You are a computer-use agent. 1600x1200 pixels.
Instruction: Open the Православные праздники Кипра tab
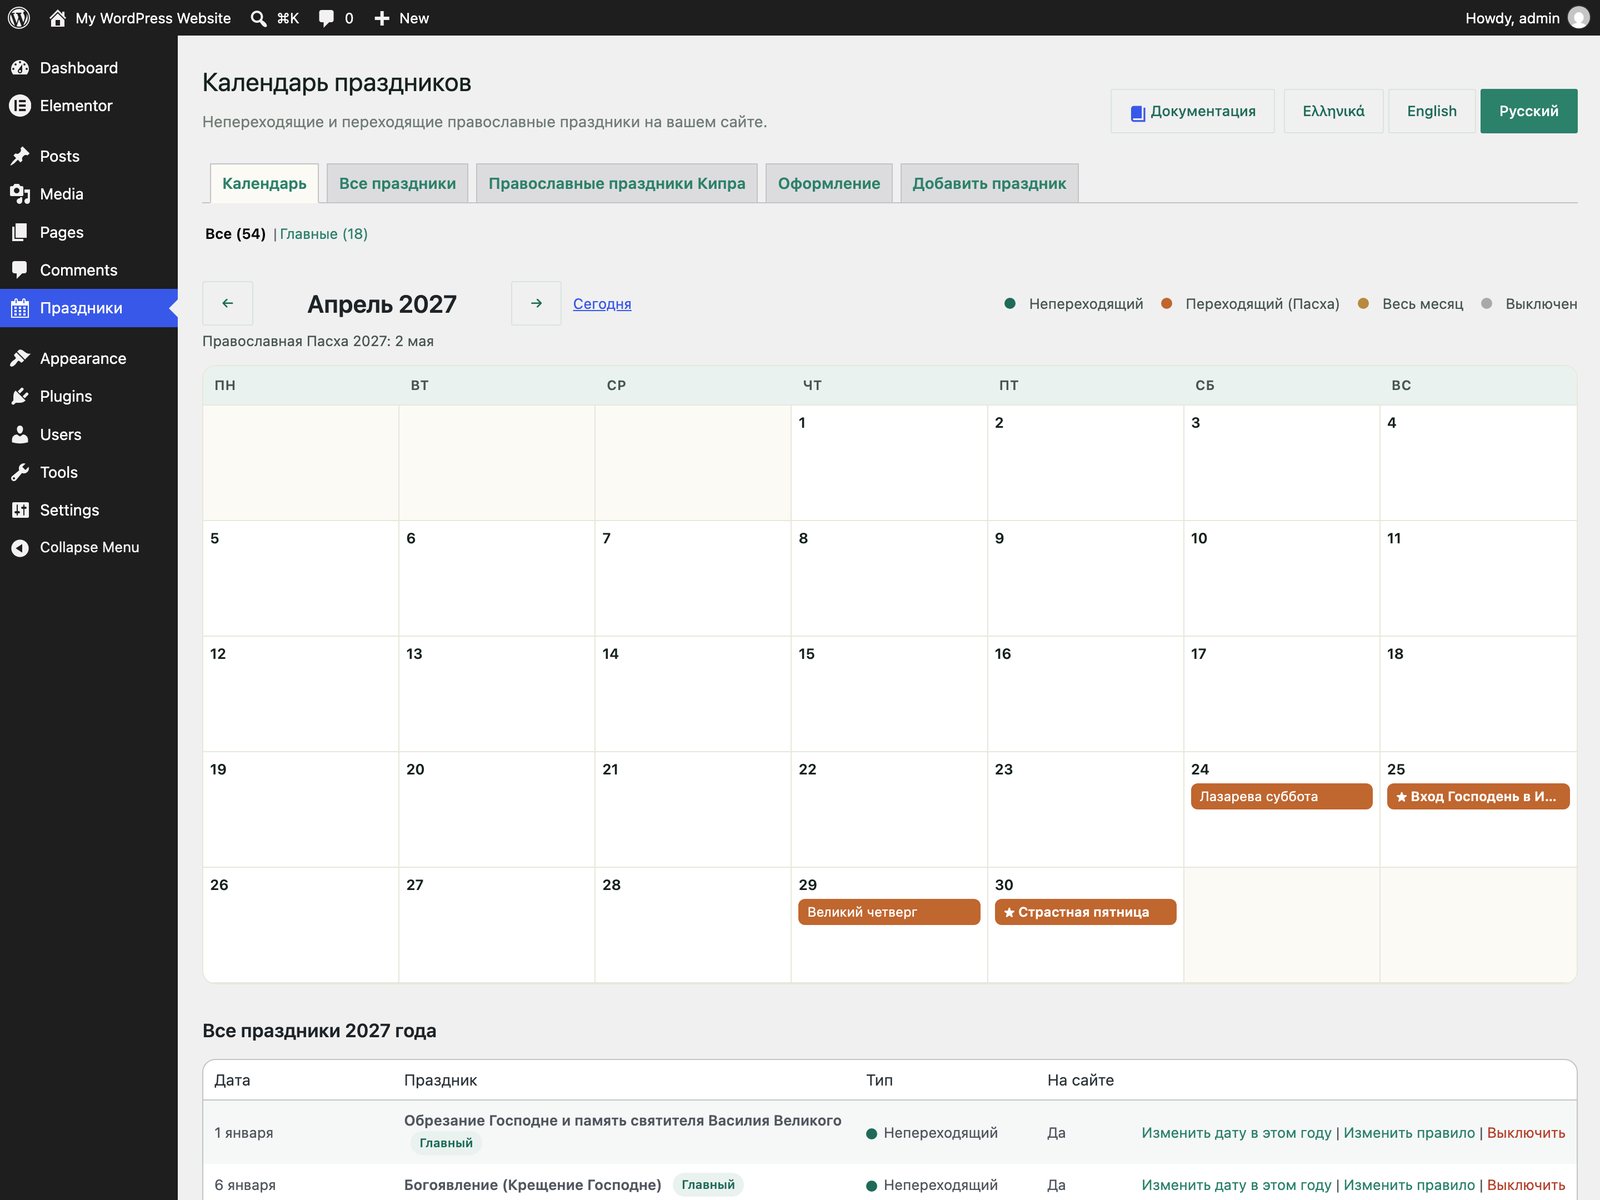click(617, 183)
